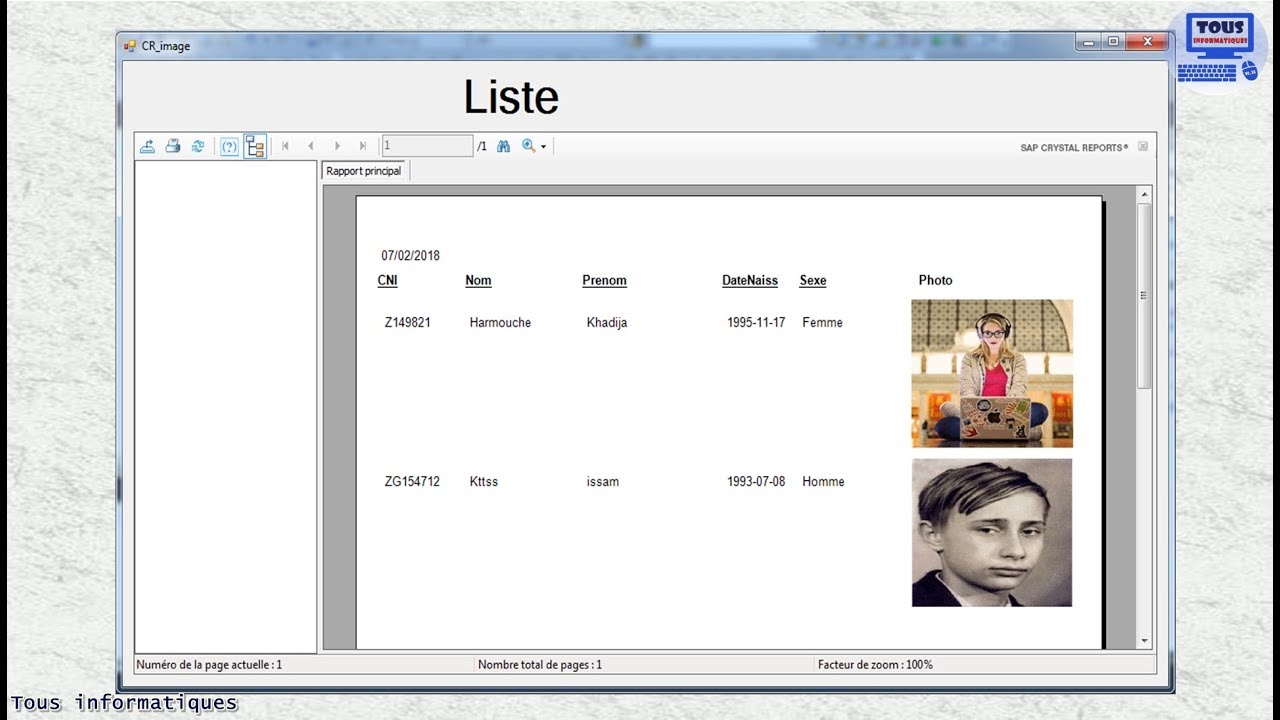This screenshot has width=1280, height=720.
Task: Click the birth date 1995-11-17
Action: (x=756, y=322)
